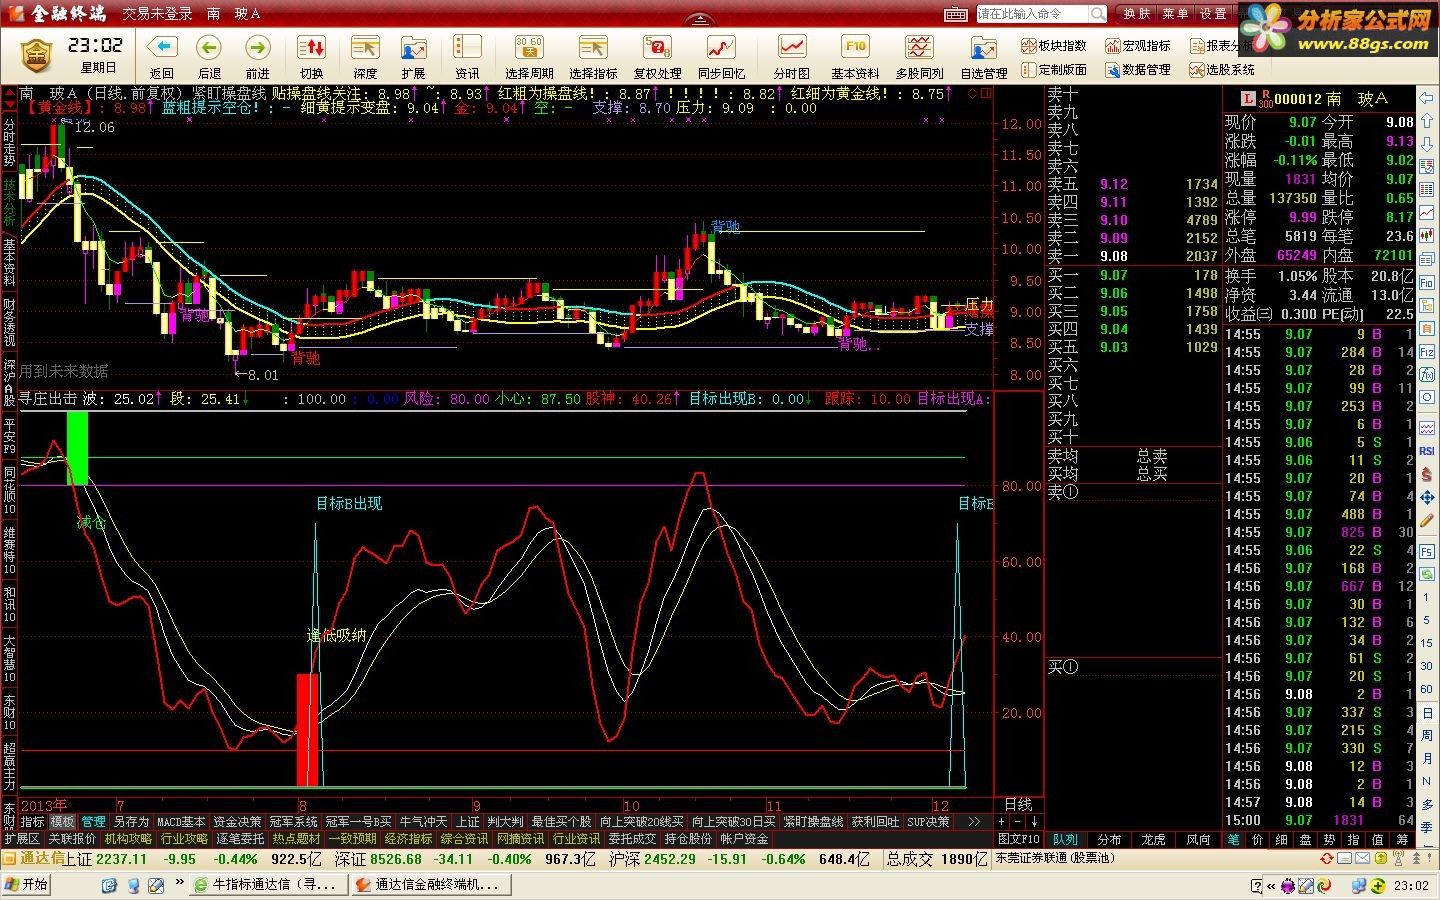
Task: Click the 图文F10 button
Action: [1019, 840]
